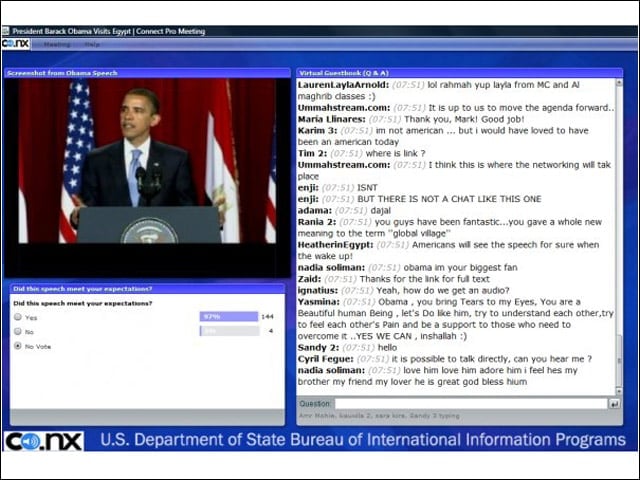Send the question with enter arrow button
The width and height of the screenshot is (640, 480).
coord(614,404)
